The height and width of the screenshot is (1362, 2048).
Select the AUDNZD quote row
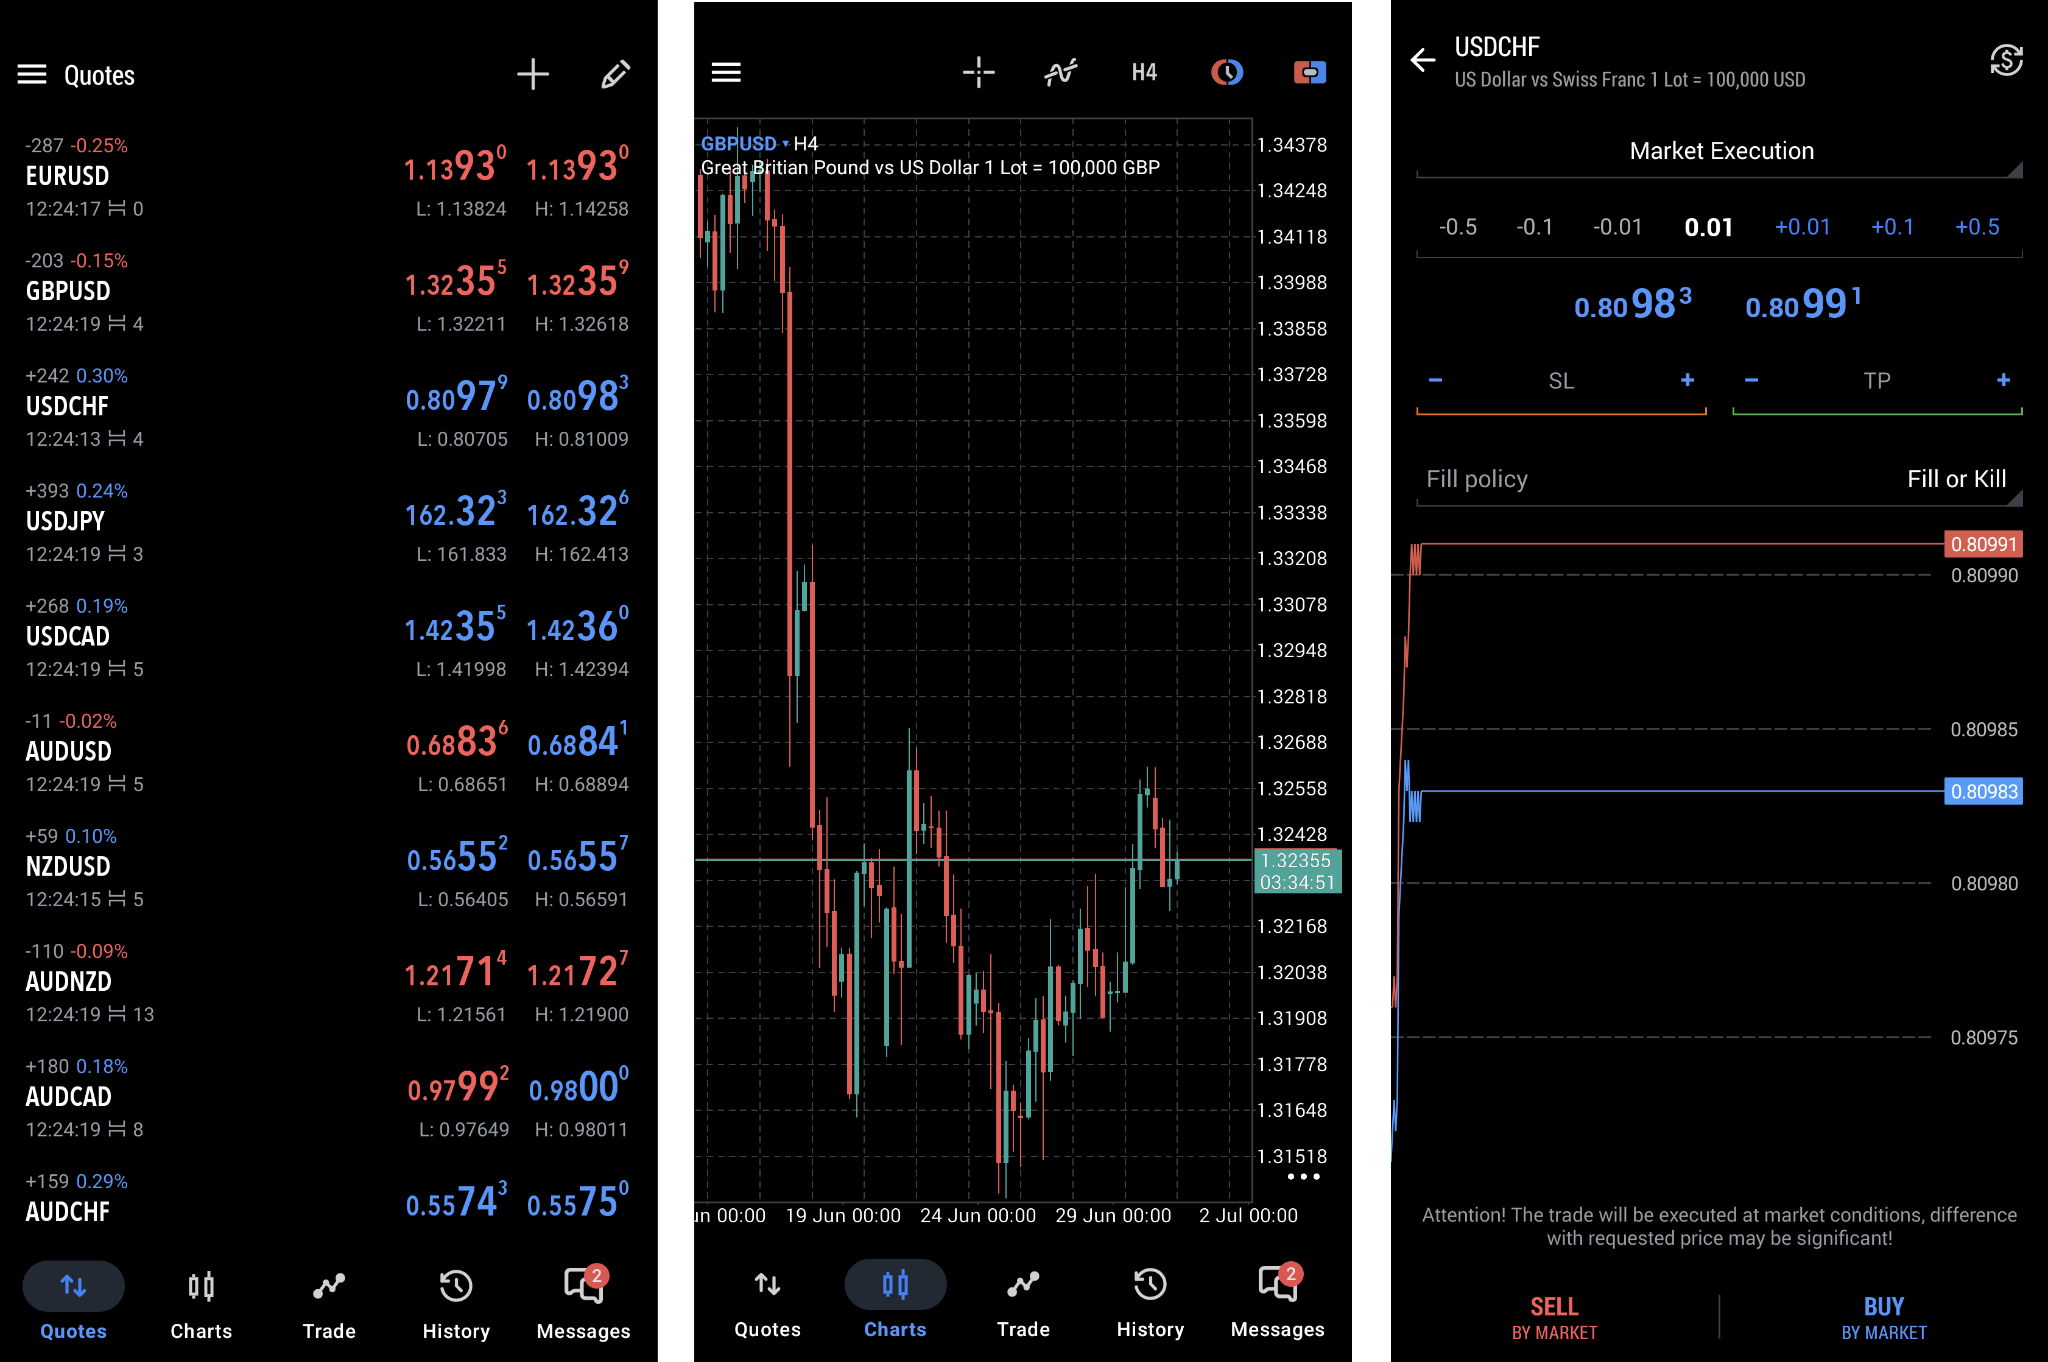pyautogui.click(x=328, y=982)
